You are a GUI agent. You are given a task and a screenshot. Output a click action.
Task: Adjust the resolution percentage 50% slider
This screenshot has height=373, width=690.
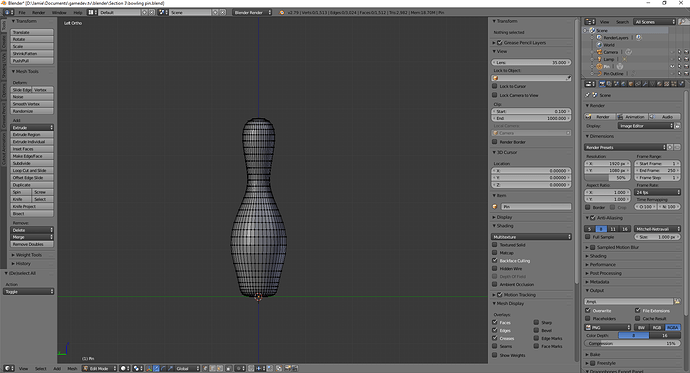click(608, 177)
